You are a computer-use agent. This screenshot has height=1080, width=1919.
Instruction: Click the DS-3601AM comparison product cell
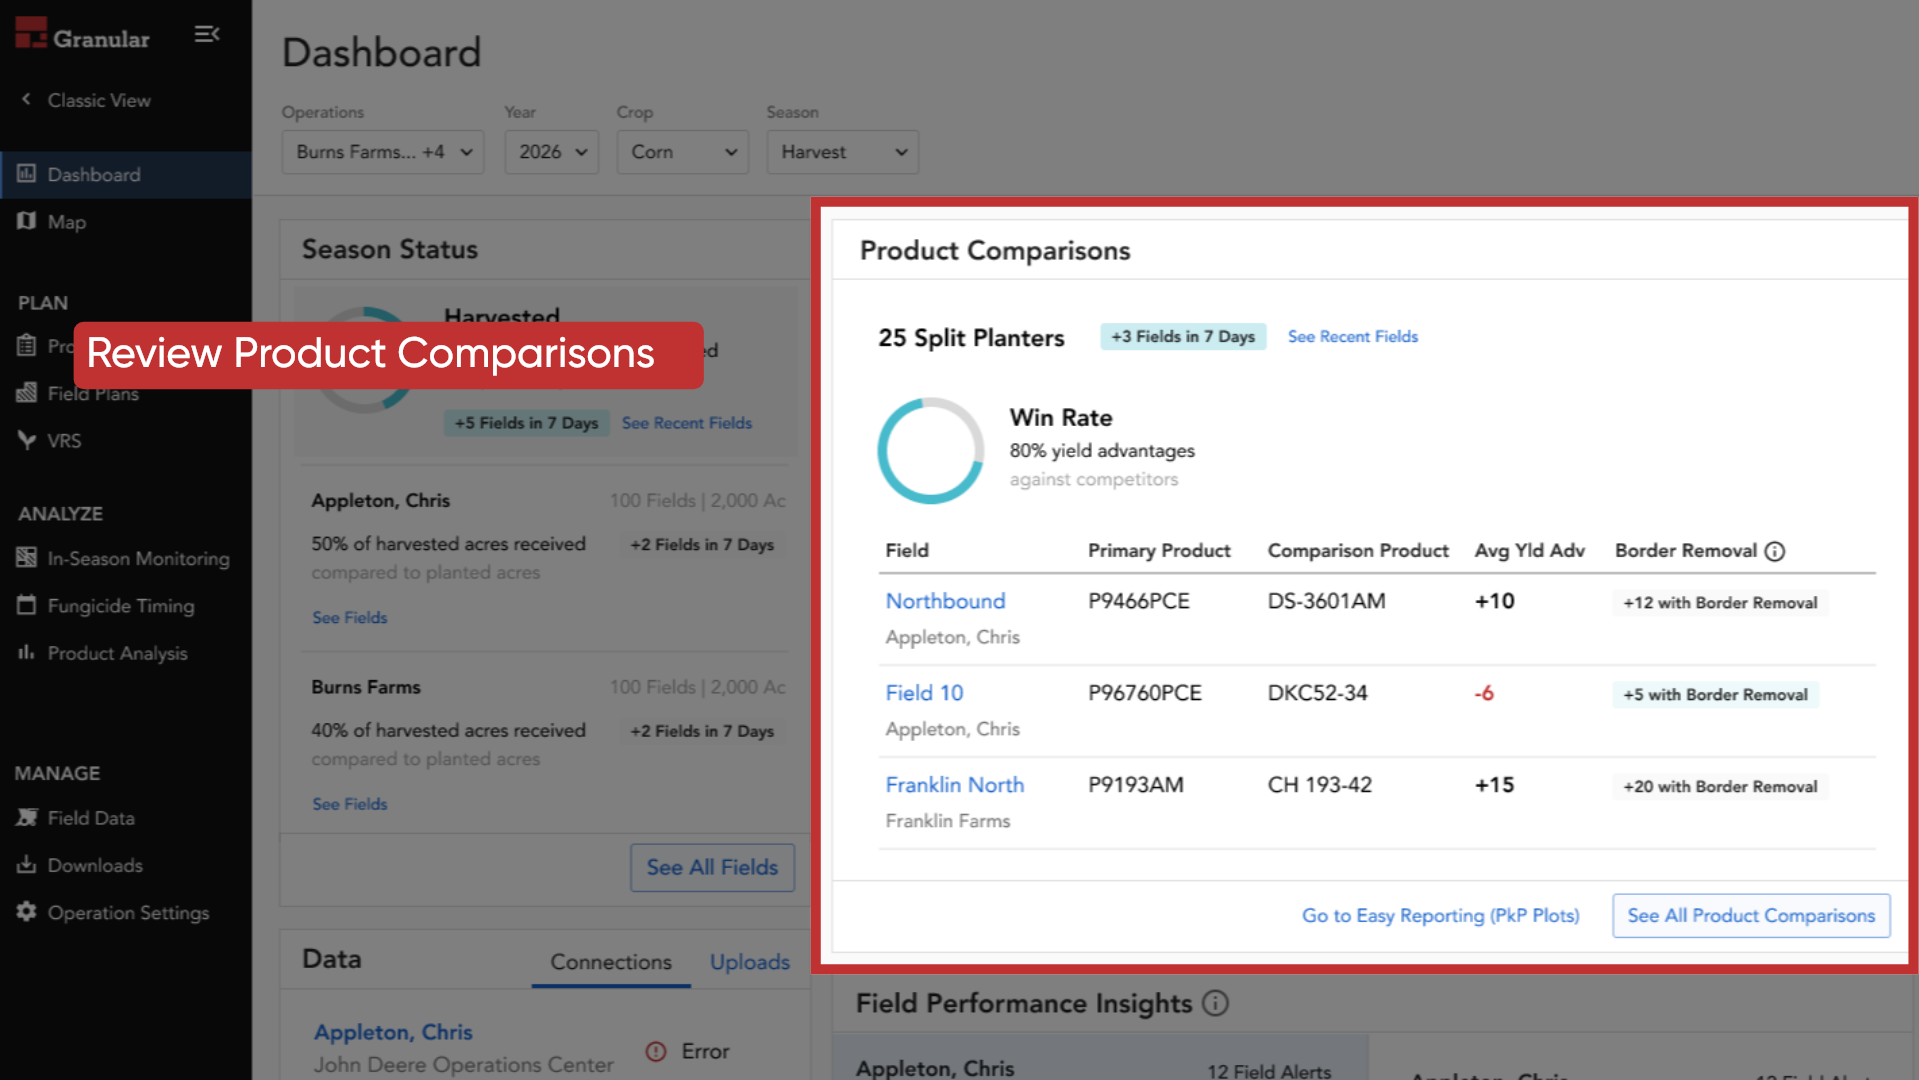click(1326, 601)
